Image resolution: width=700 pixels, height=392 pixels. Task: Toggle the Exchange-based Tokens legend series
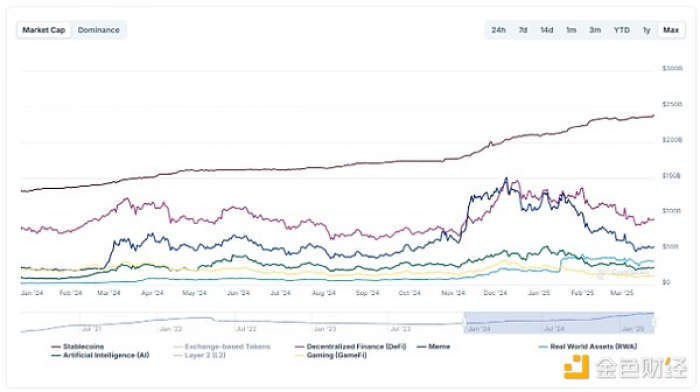pyautogui.click(x=222, y=346)
